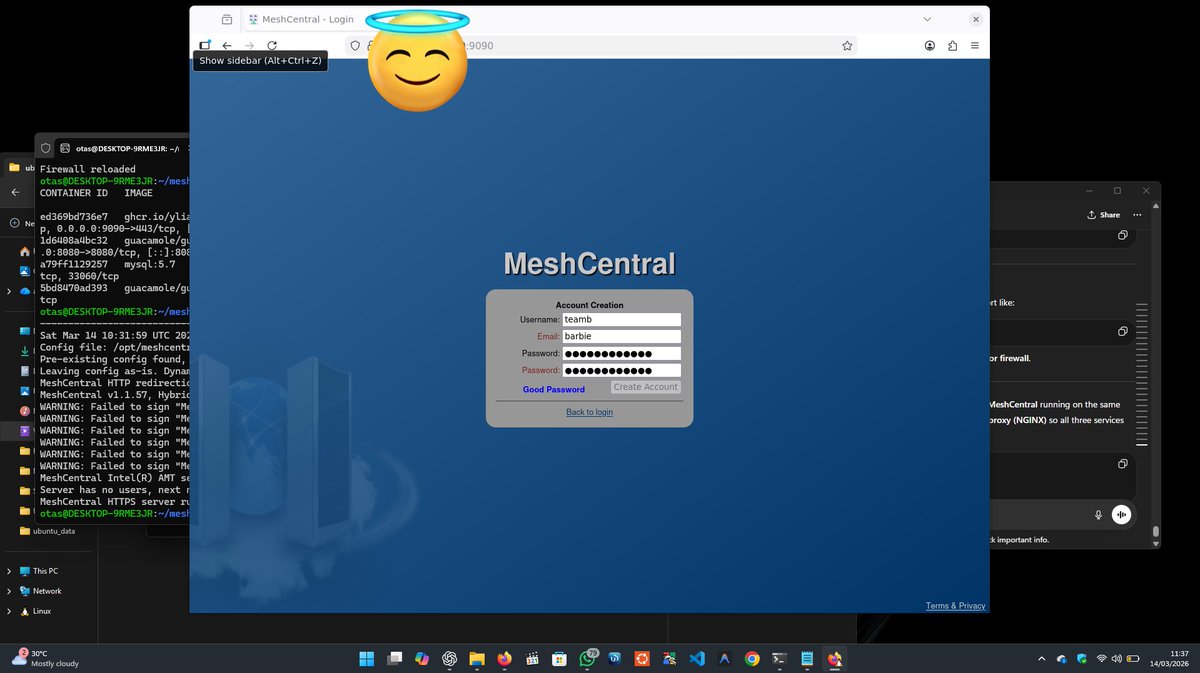Launch WhatsApp from the taskbar

pos(586,659)
